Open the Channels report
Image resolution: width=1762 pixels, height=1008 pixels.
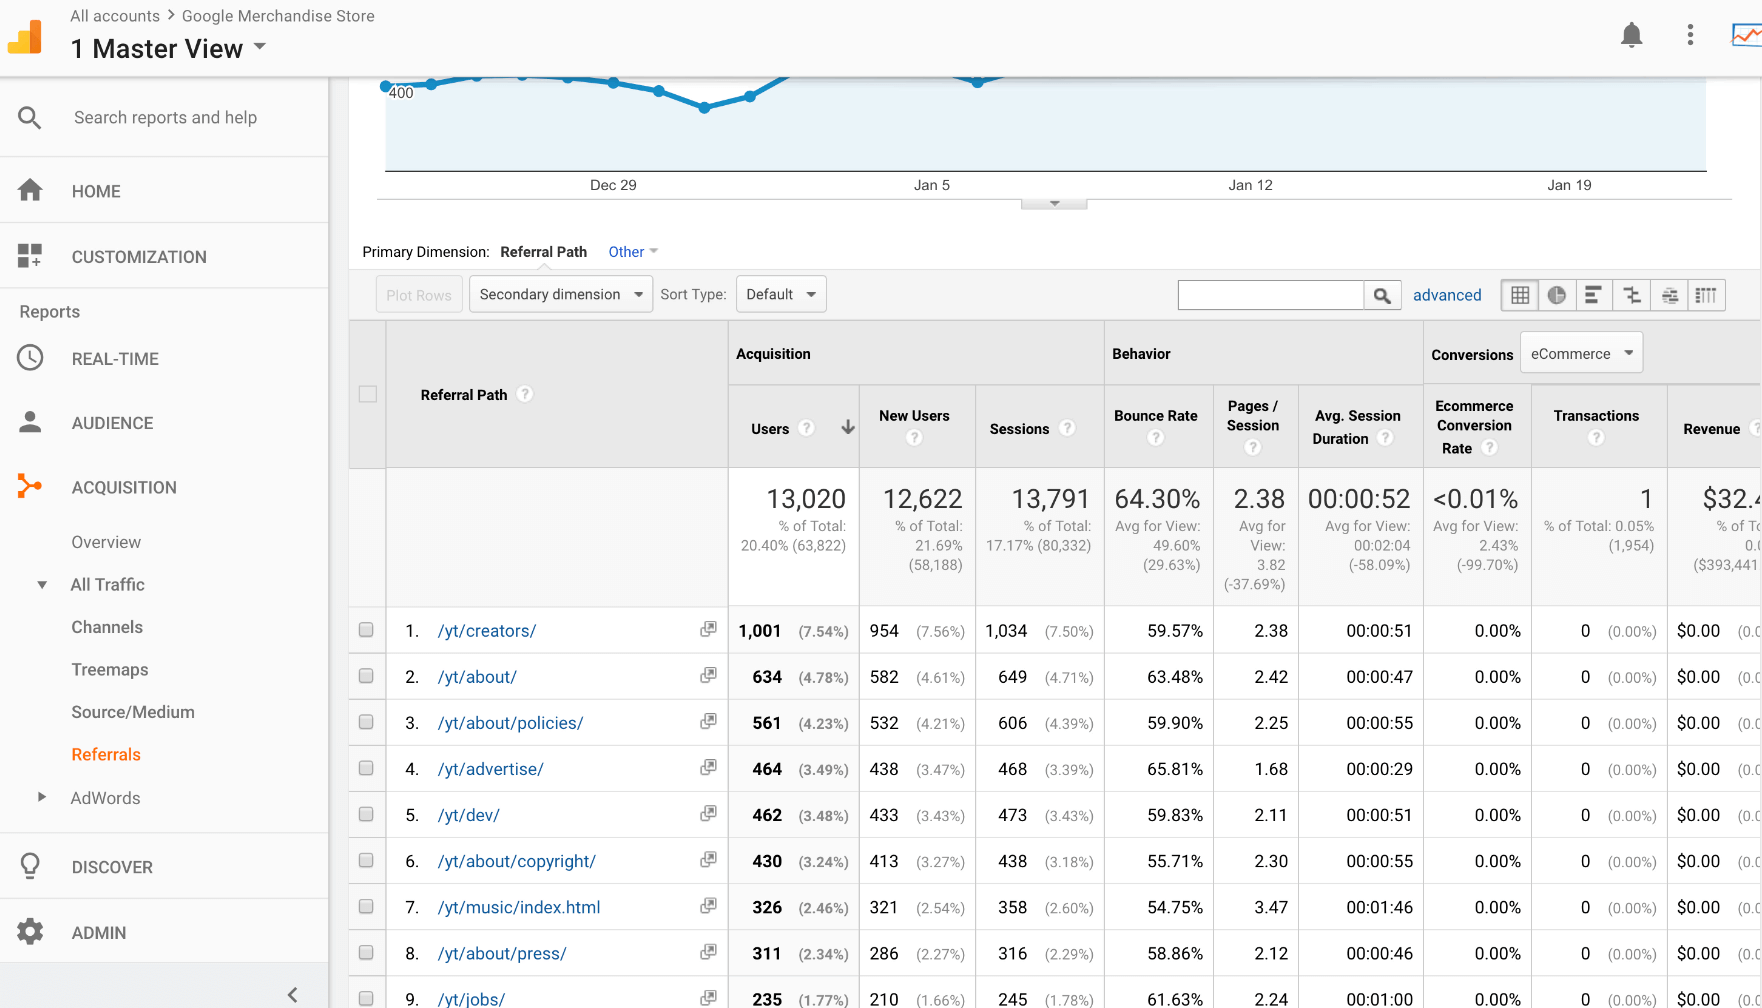pos(107,627)
